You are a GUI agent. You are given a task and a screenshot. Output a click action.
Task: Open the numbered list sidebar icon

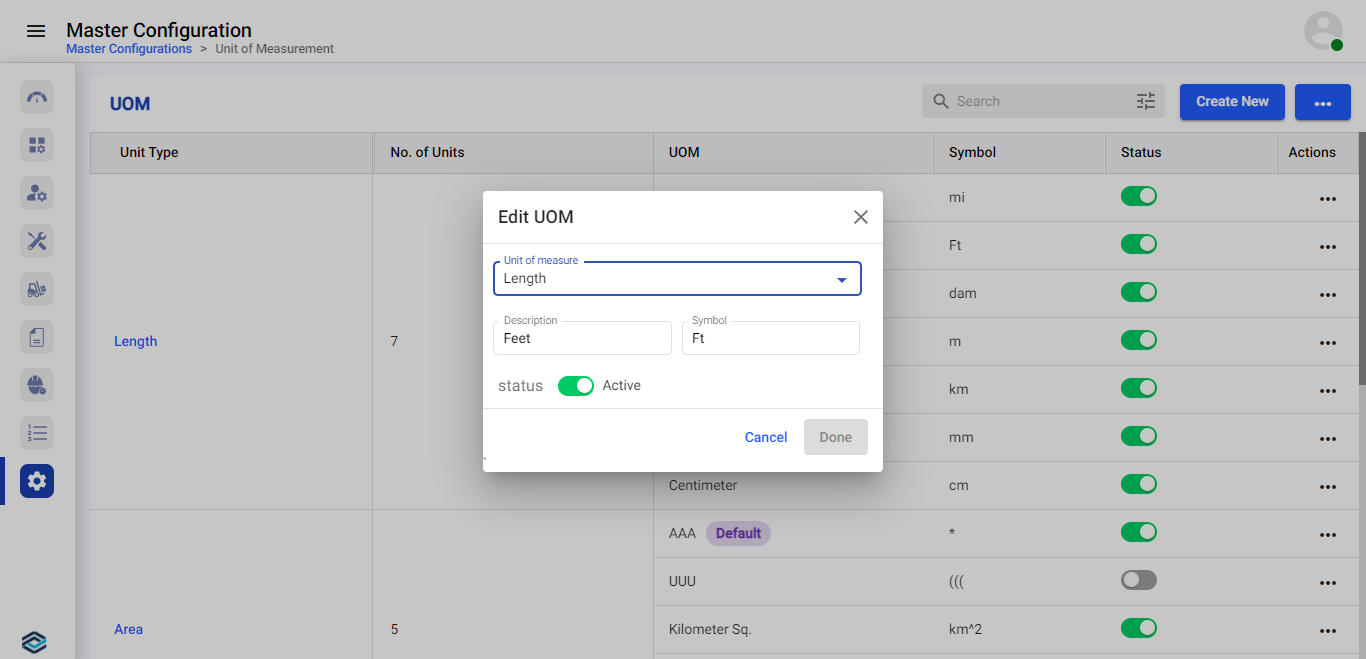[x=37, y=433]
